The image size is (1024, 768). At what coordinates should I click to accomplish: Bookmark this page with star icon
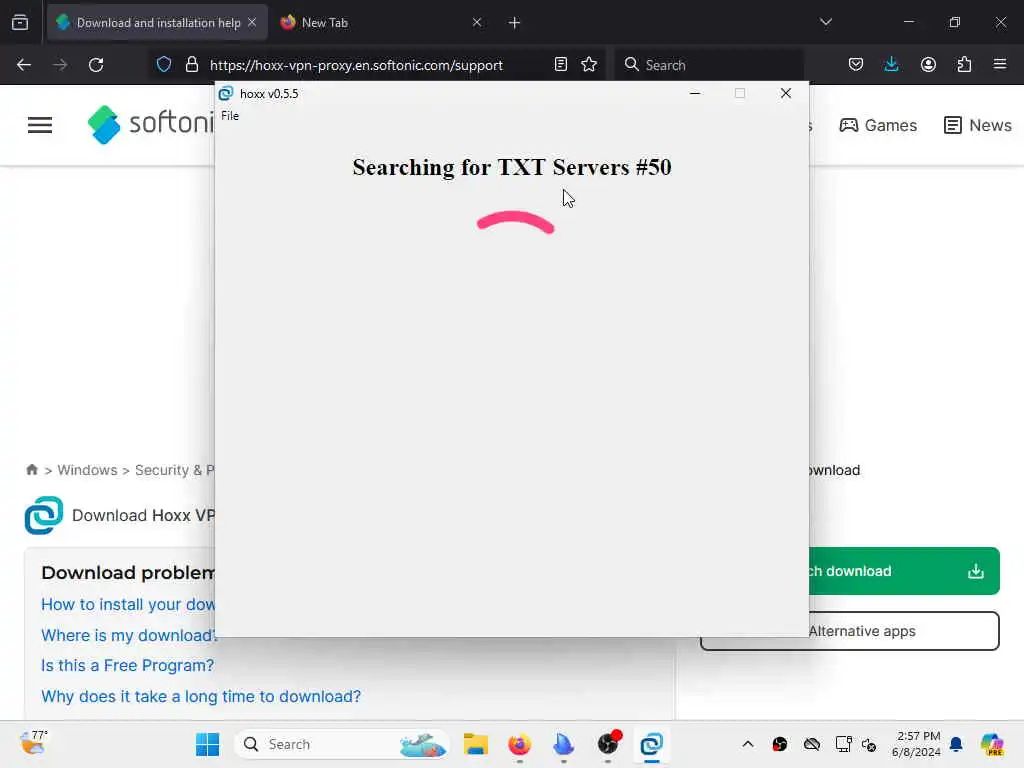point(589,65)
